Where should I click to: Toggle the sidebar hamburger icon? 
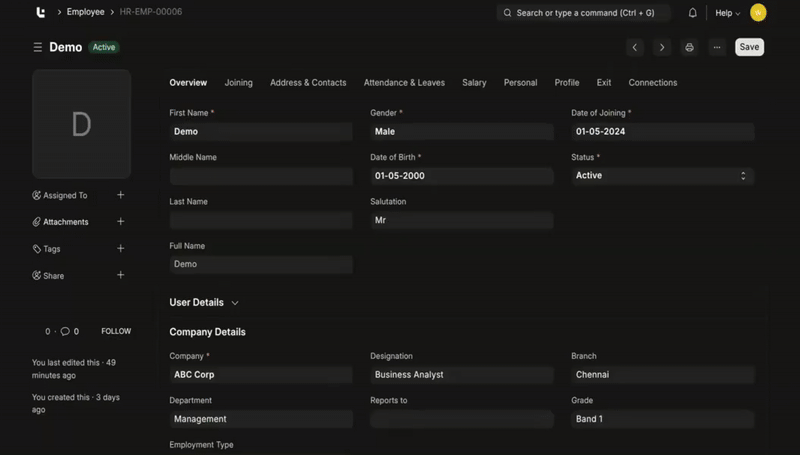[x=38, y=48]
